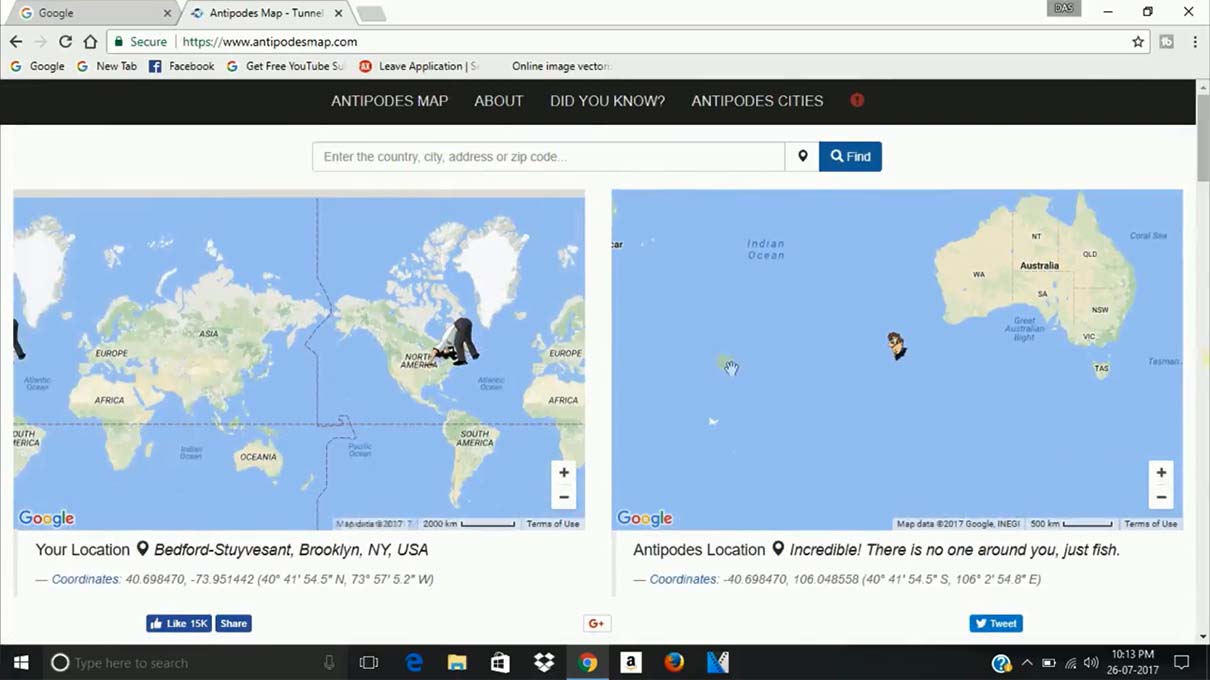Click the Find search button

tap(850, 157)
